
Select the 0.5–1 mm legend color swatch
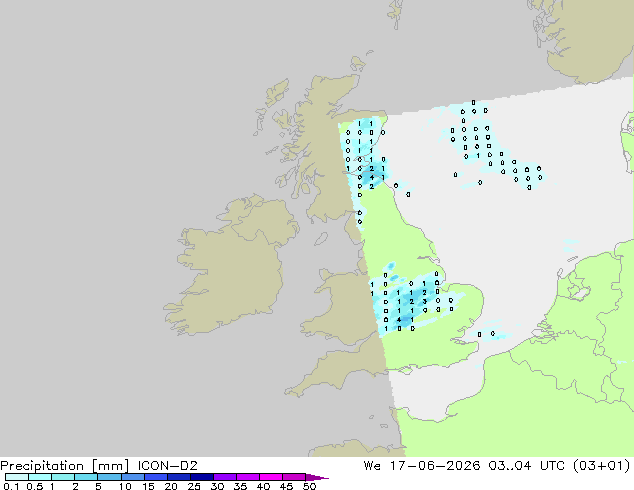pyautogui.click(x=40, y=477)
